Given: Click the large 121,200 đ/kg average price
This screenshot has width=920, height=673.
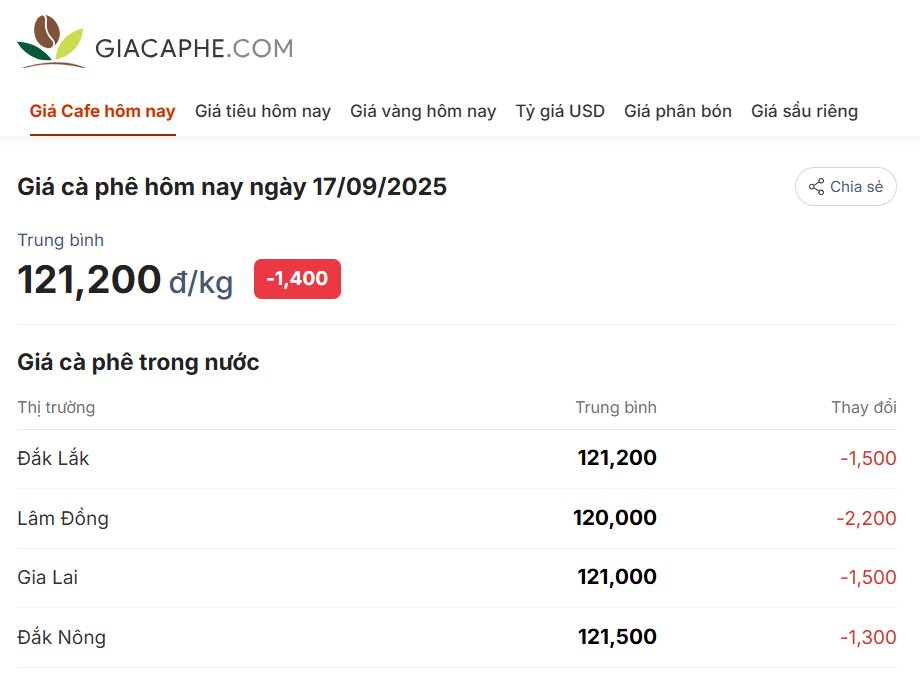Looking at the screenshot, I should click(125, 280).
